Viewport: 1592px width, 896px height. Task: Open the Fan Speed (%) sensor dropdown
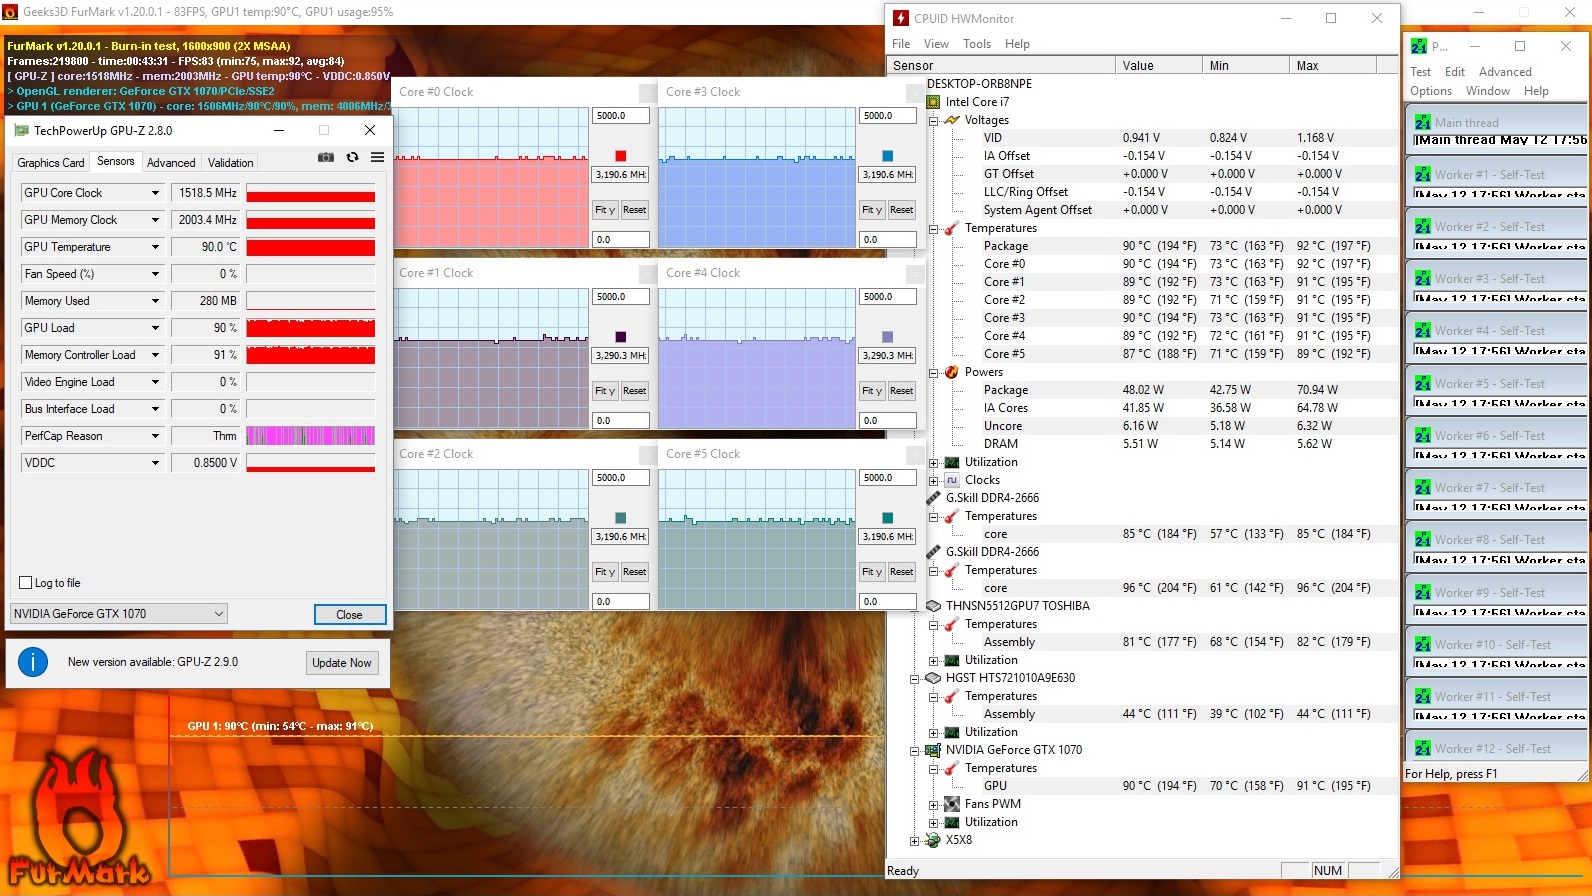[x=155, y=274]
